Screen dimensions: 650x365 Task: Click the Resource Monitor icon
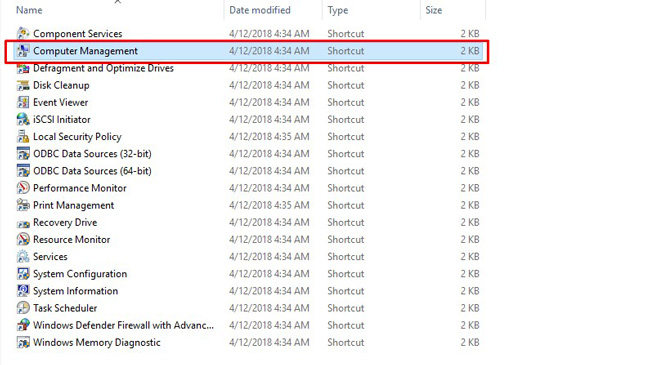click(23, 239)
